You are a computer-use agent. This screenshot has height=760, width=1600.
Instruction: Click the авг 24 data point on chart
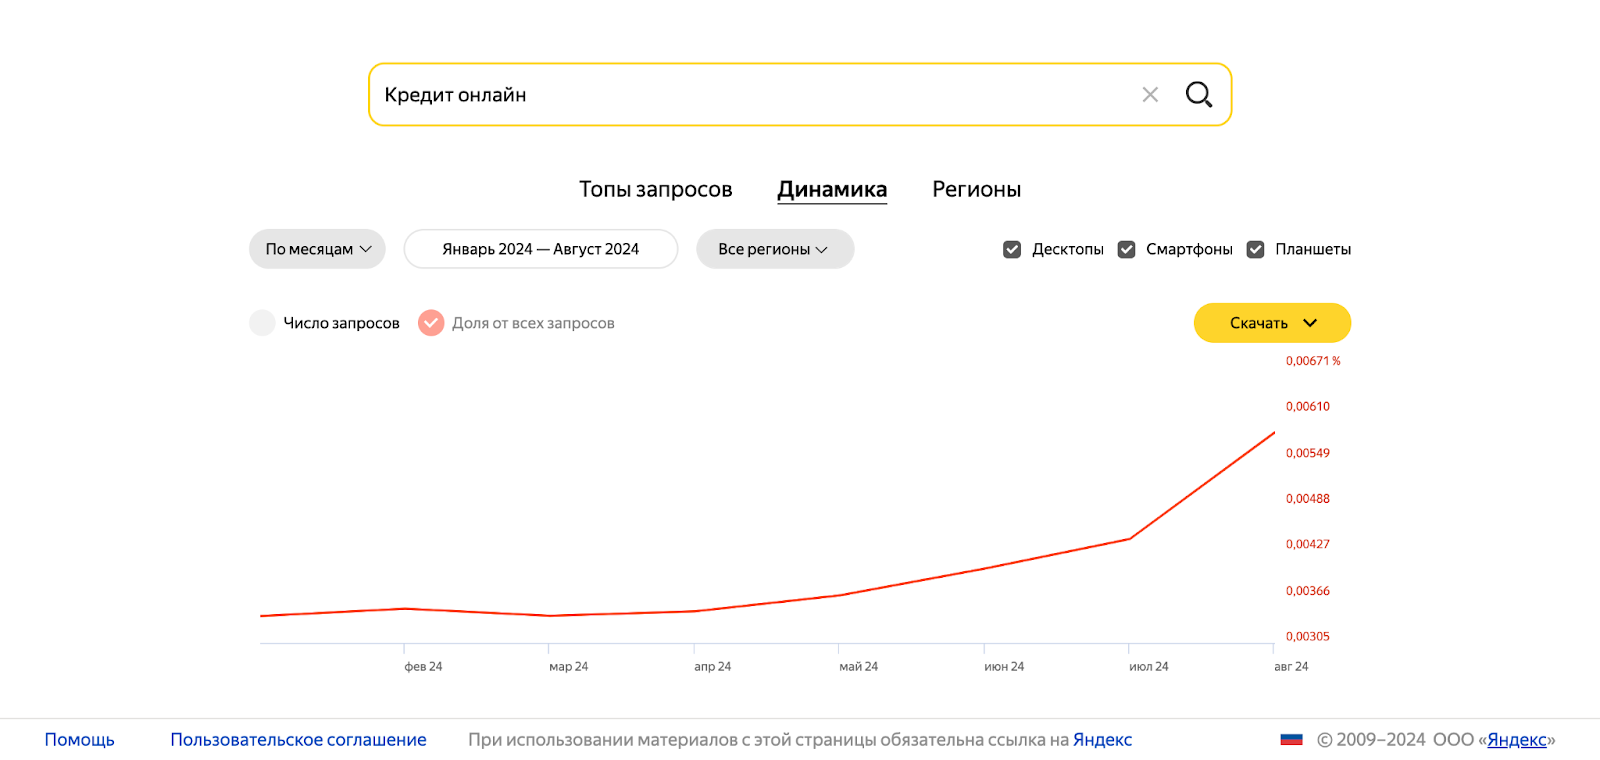(x=1274, y=433)
